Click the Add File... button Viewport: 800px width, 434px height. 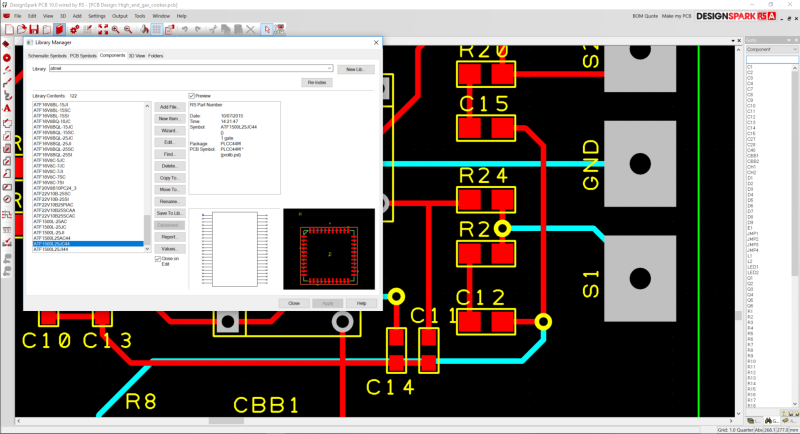pyautogui.click(x=169, y=107)
